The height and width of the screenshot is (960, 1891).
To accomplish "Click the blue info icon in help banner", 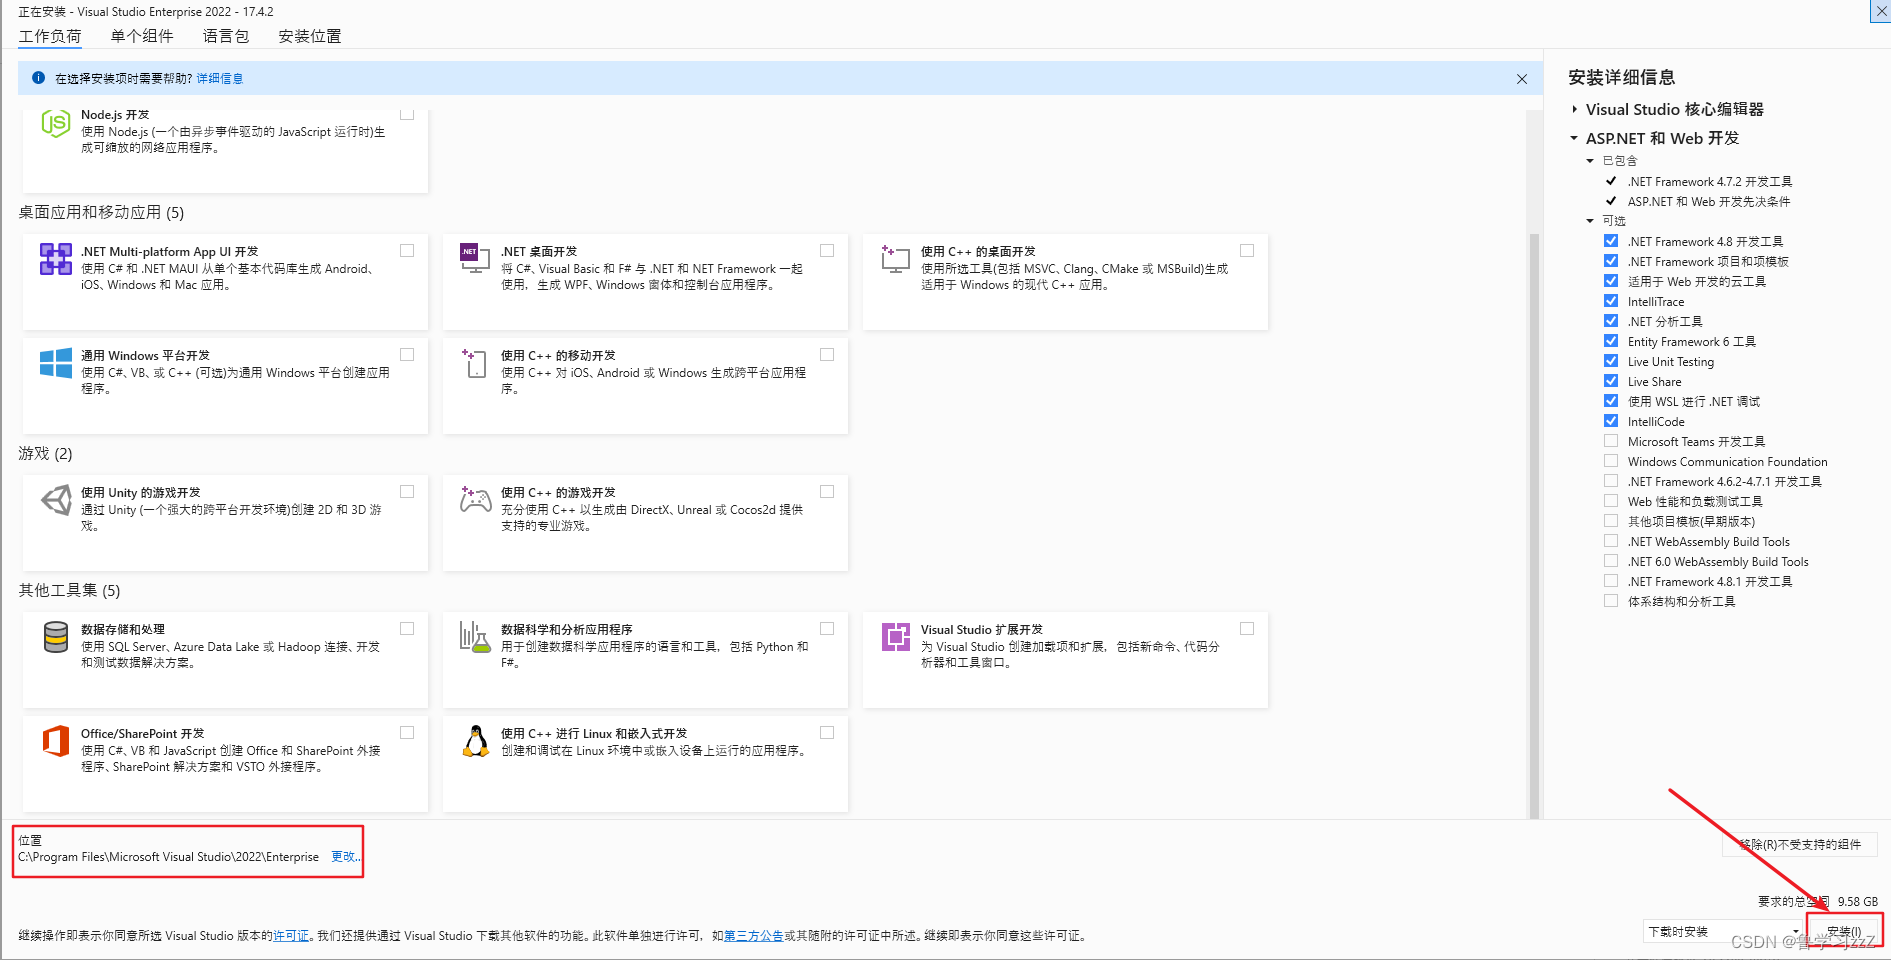I will [38, 78].
